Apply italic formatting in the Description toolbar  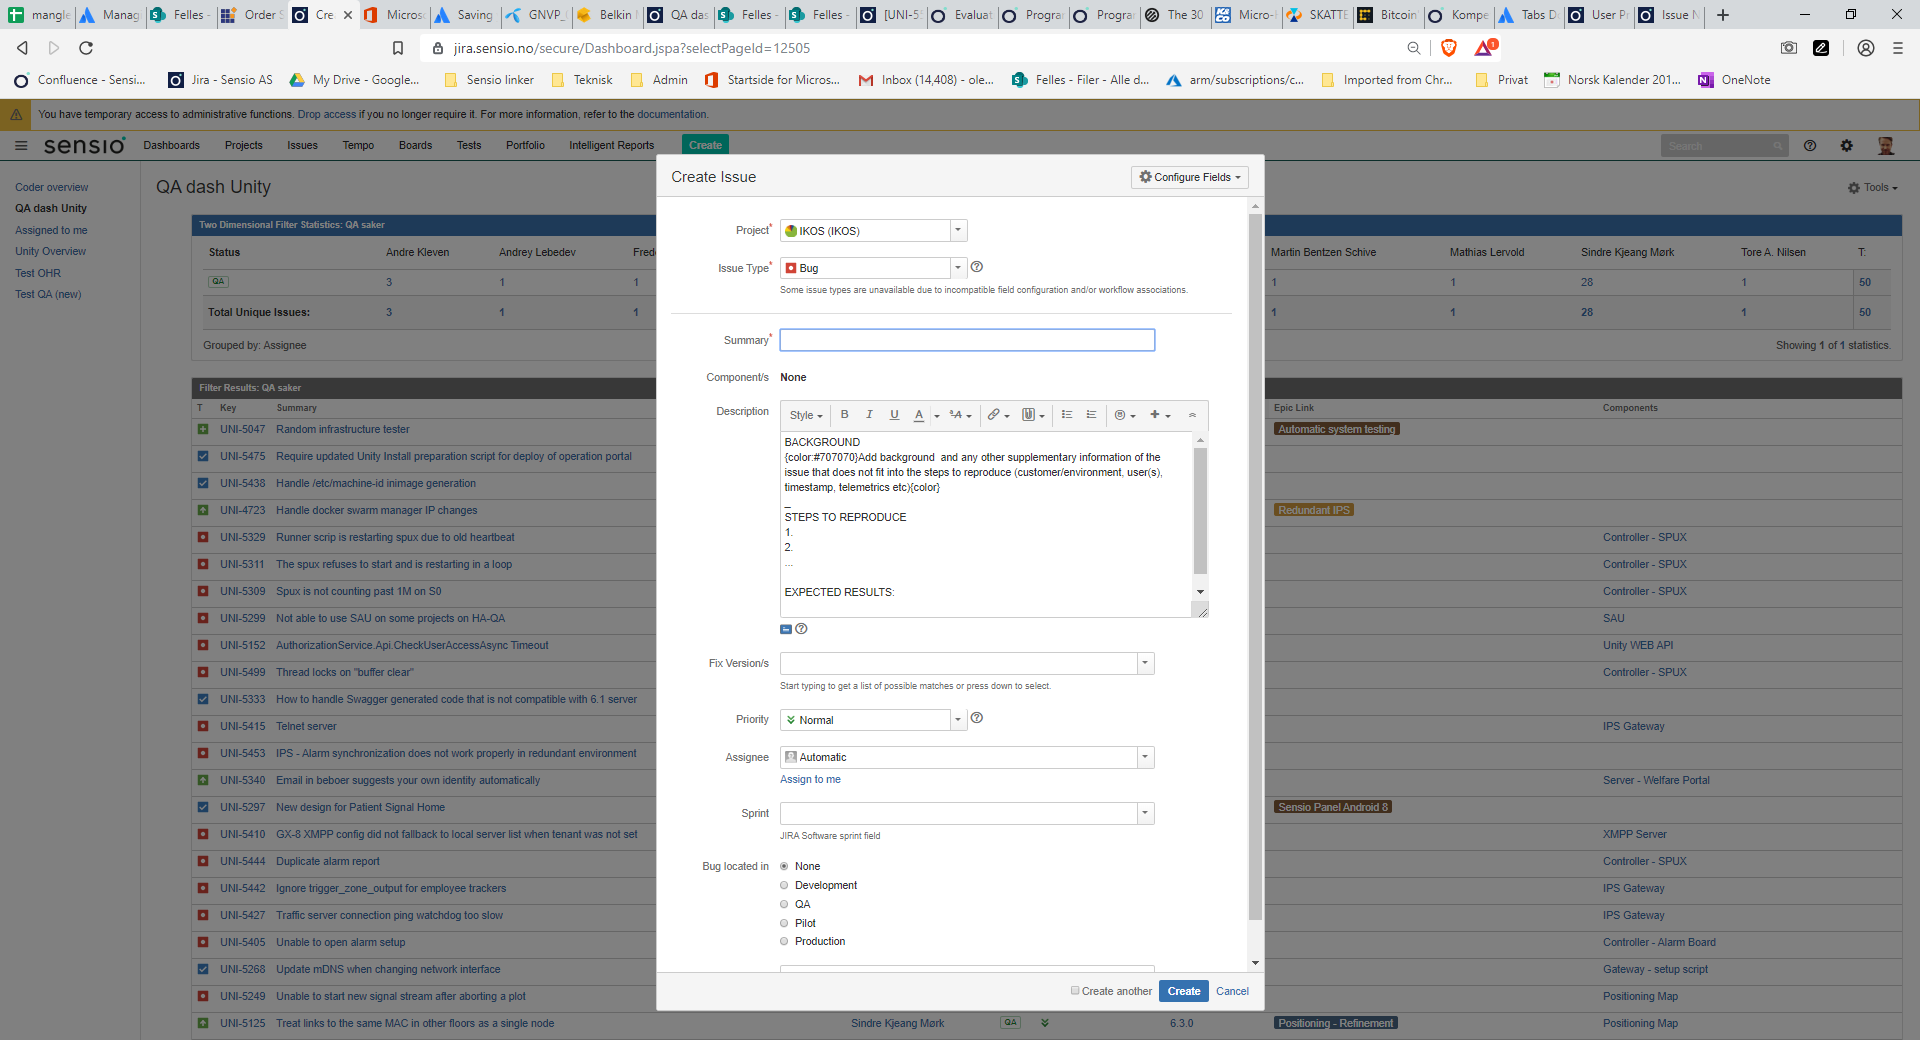click(869, 415)
